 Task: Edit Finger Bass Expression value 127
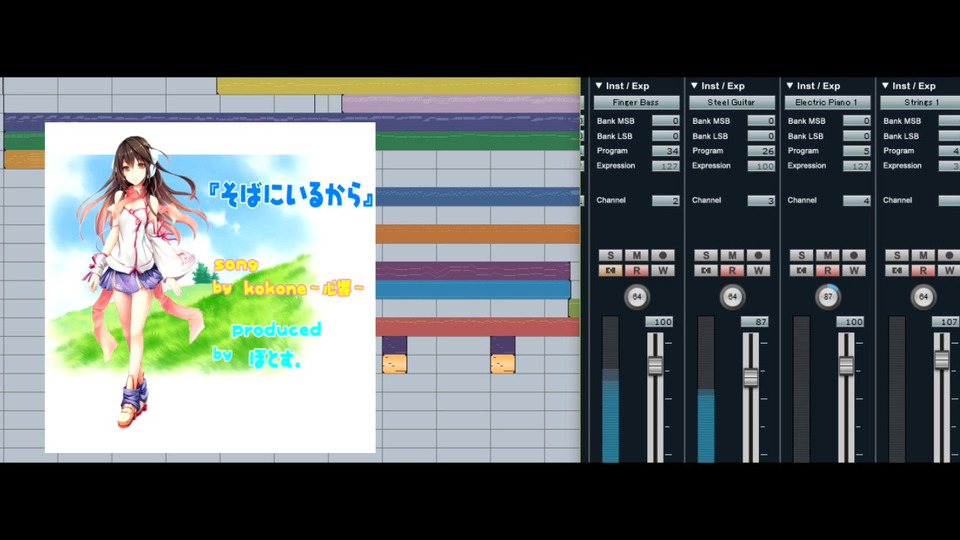tap(666, 166)
